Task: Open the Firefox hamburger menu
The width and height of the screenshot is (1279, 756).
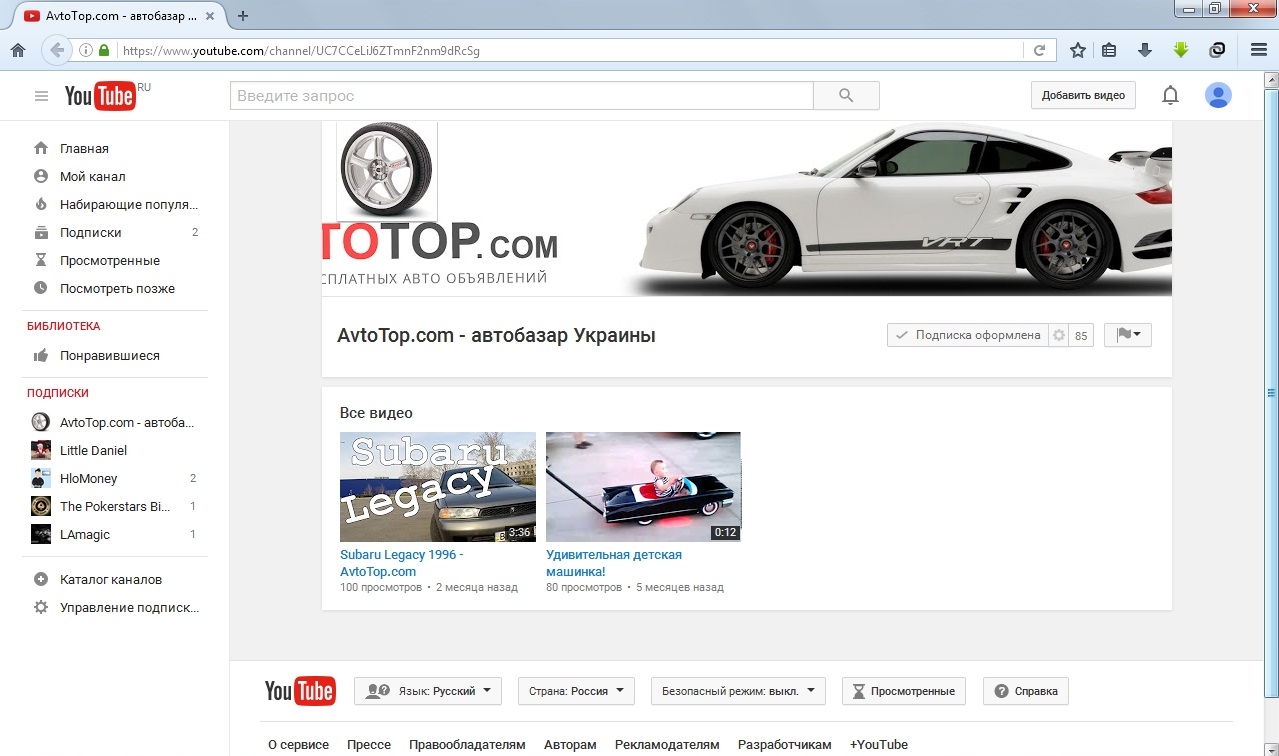Action: click(x=1259, y=50)
